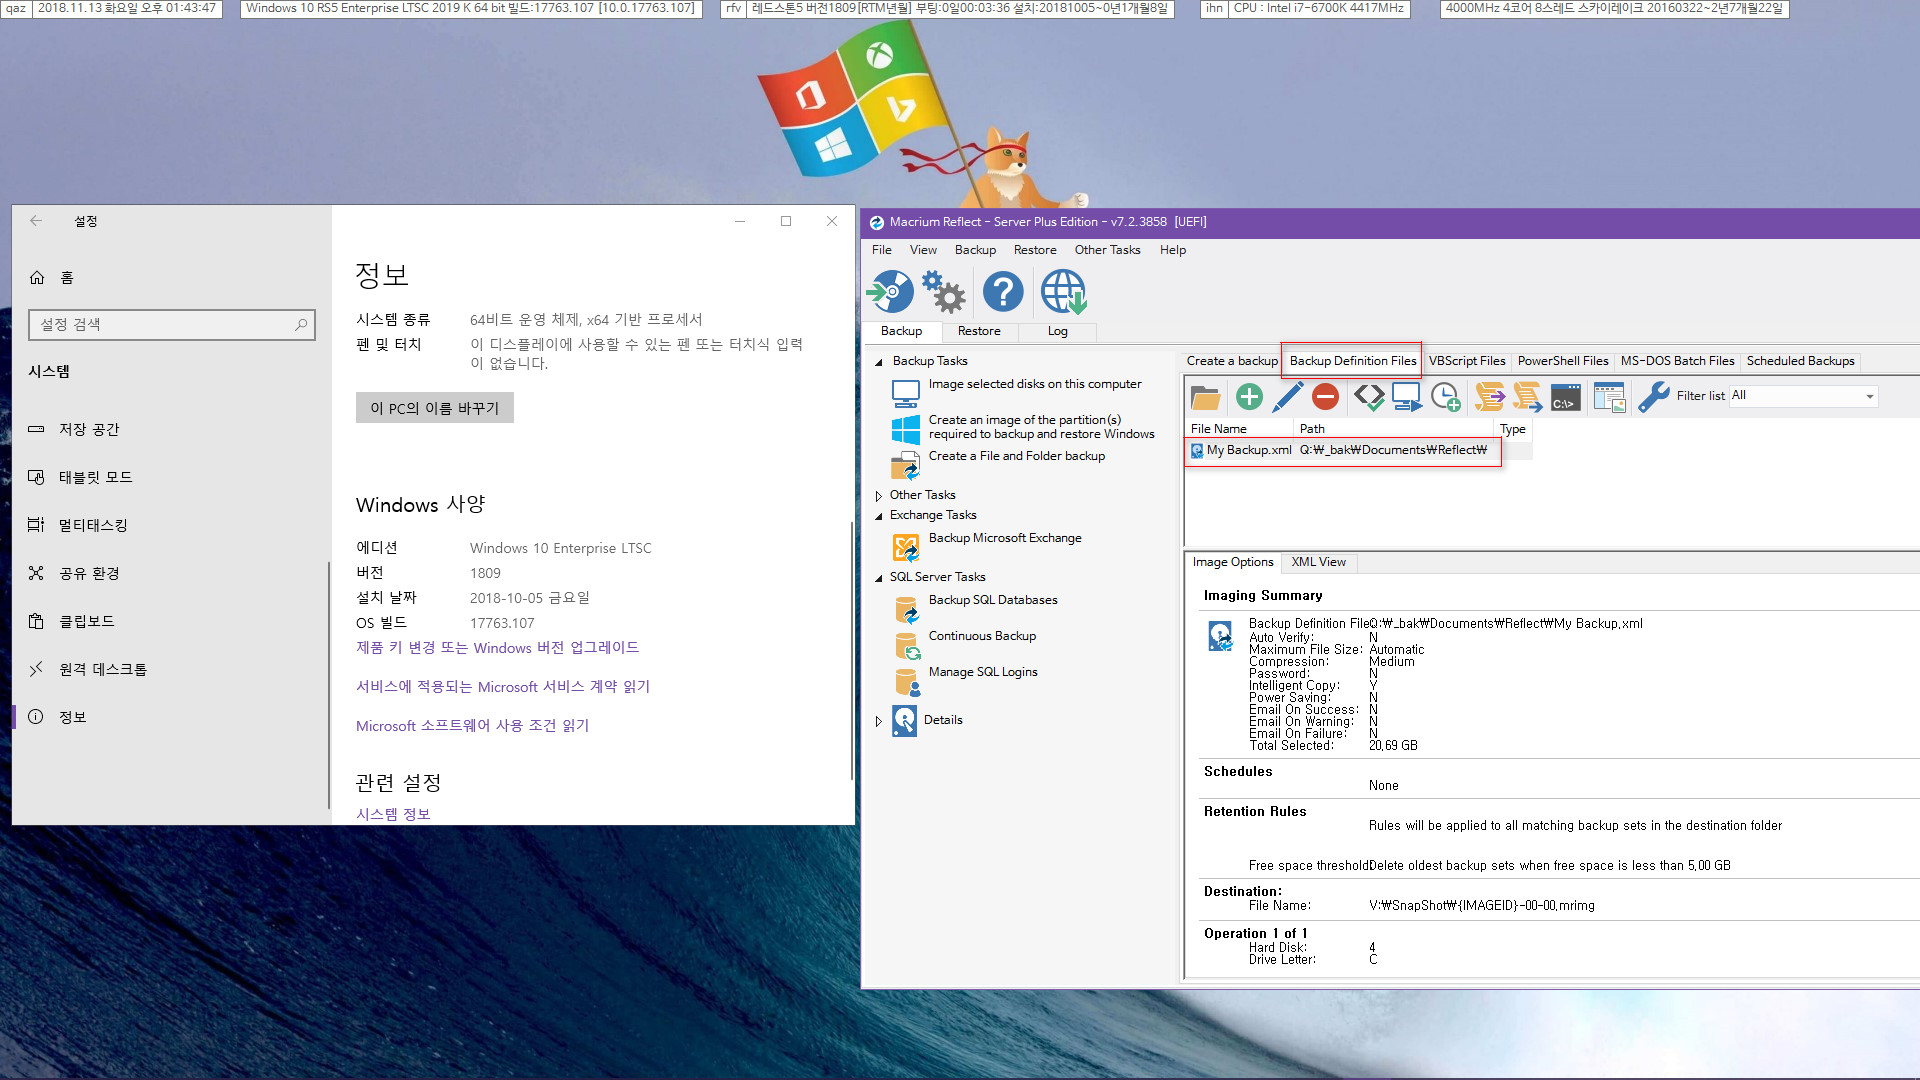Click the Path column header
Image resolution: width=1920 pixels, height=1080 pixels.
(1395, 429)
